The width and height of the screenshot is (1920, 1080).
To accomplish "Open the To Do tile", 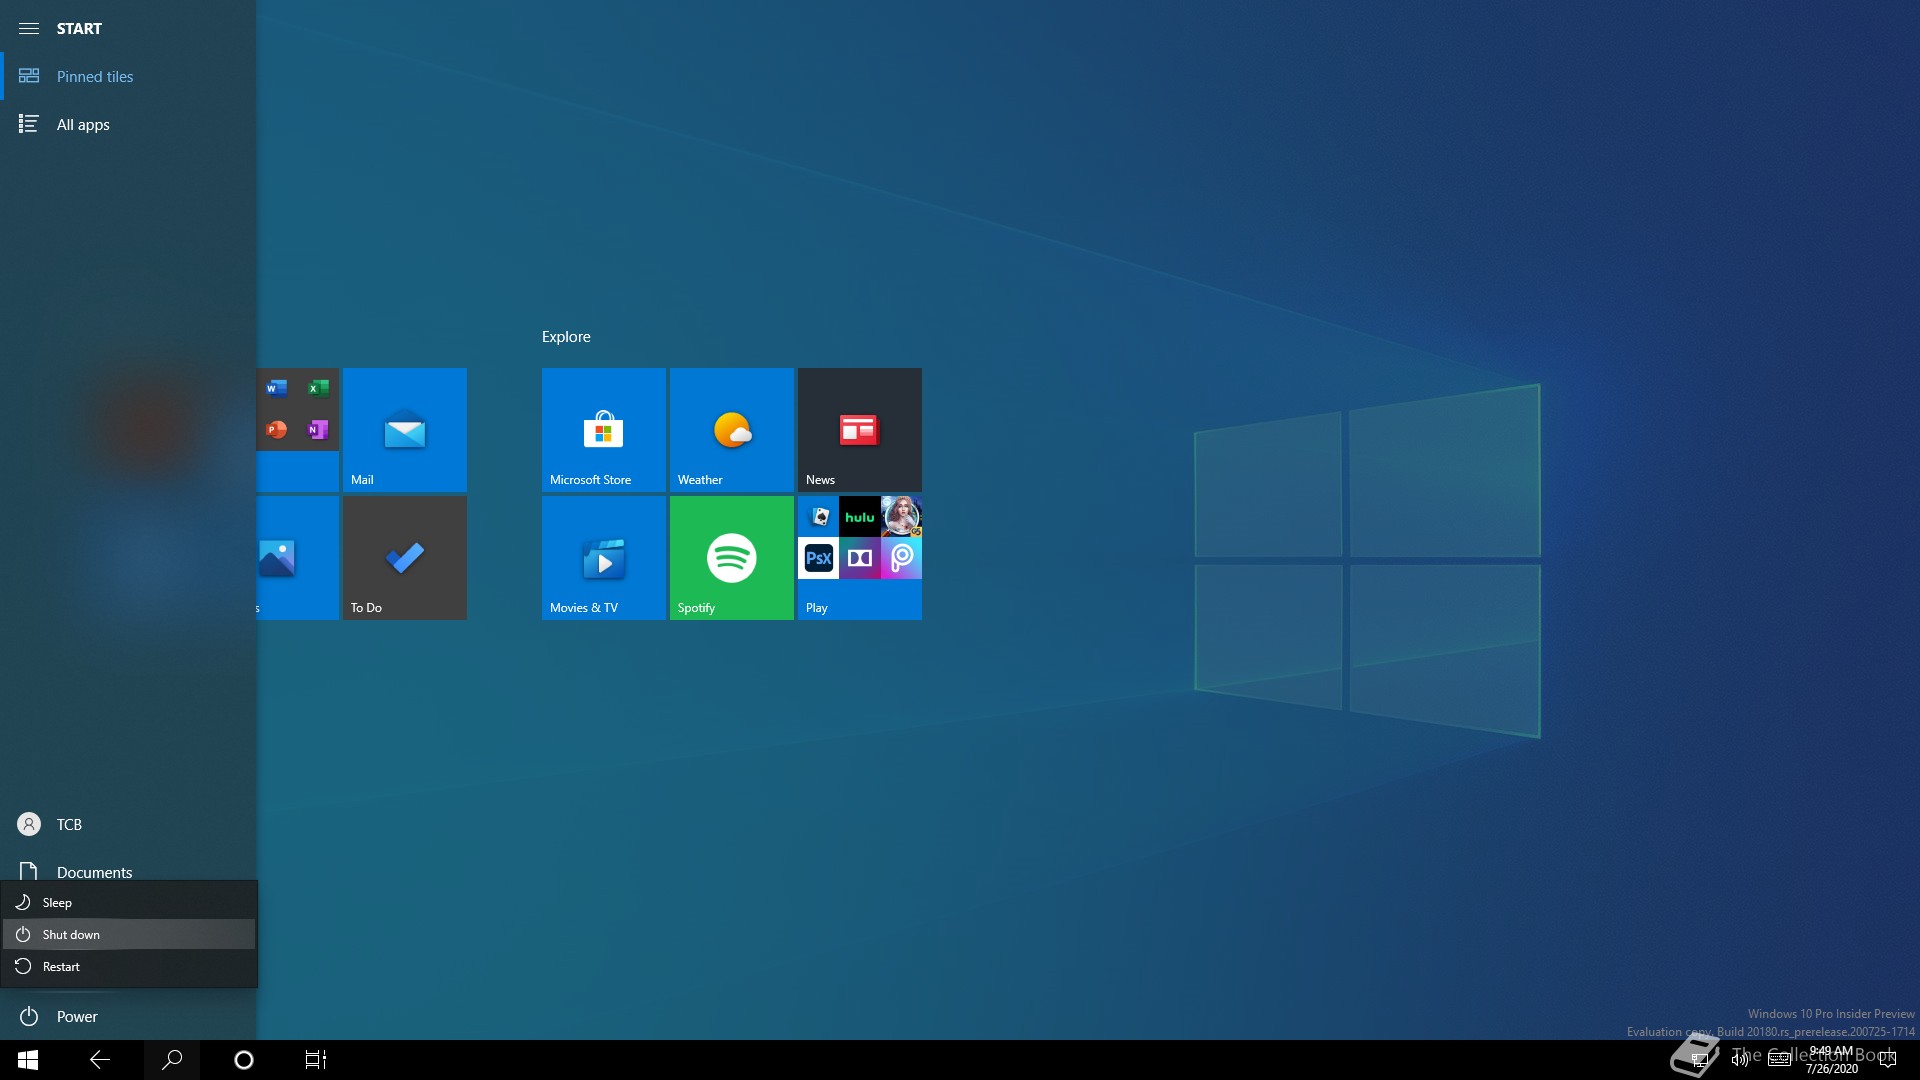I will pos(405,558).
